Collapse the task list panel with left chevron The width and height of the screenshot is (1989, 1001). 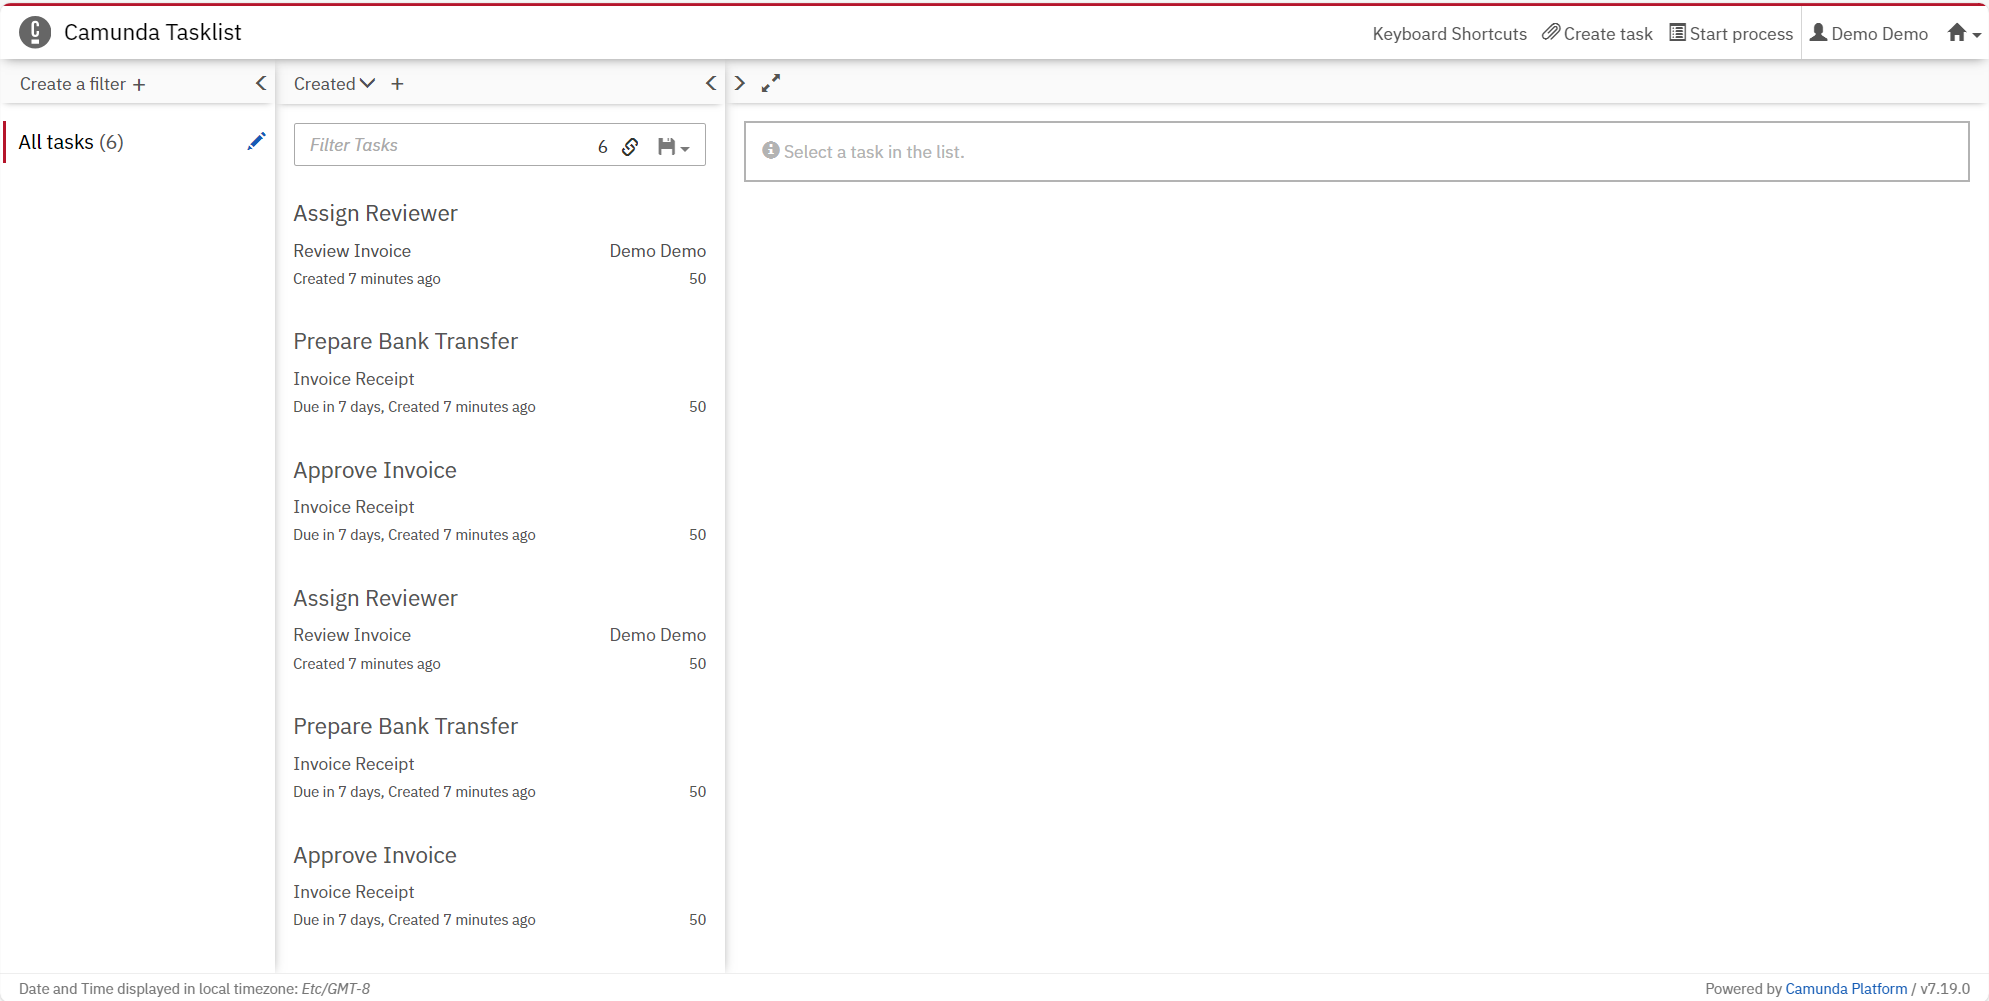[x=711, y=84]
